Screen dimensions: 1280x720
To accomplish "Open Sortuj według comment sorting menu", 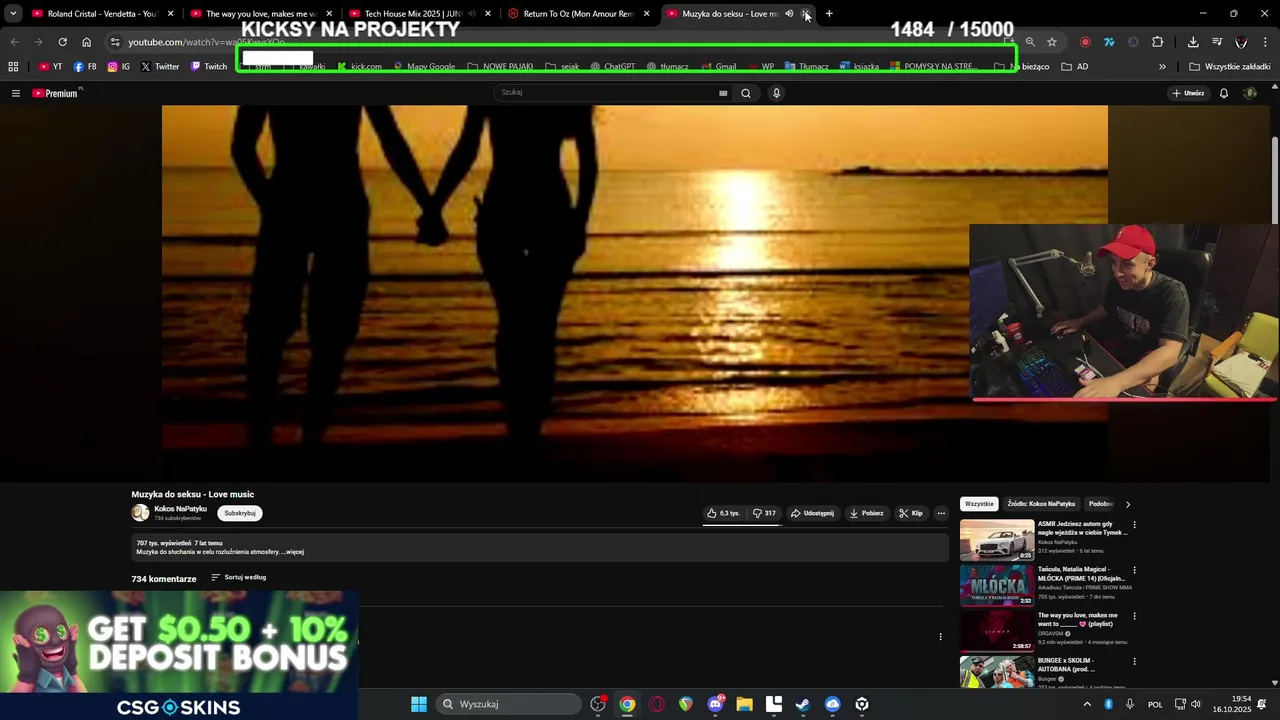I will (238, 577).
